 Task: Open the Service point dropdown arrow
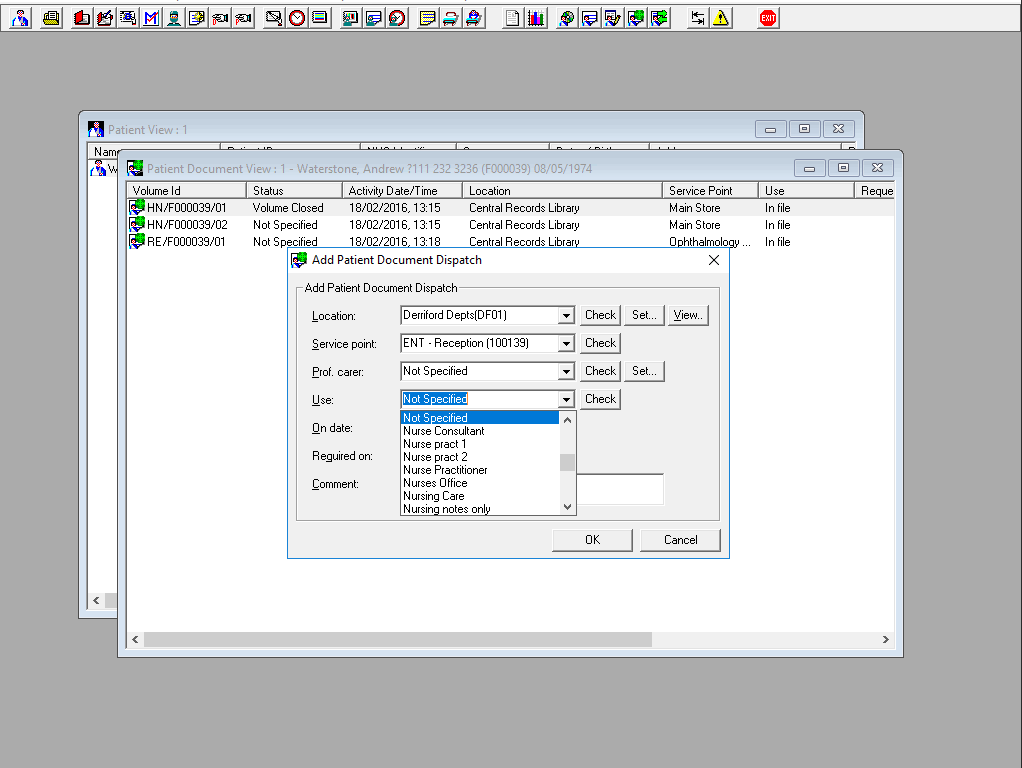tap(566, 344)
